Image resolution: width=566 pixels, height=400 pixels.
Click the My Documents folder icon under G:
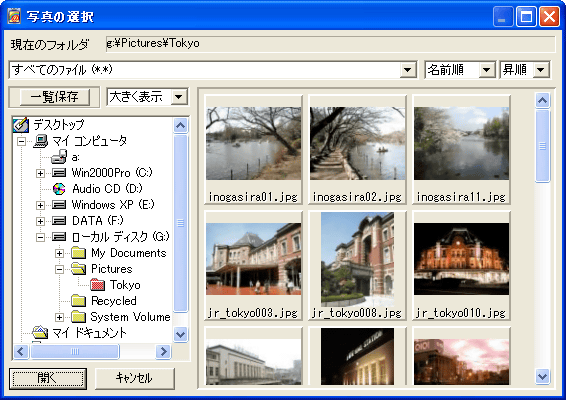(x=78, y=253)
